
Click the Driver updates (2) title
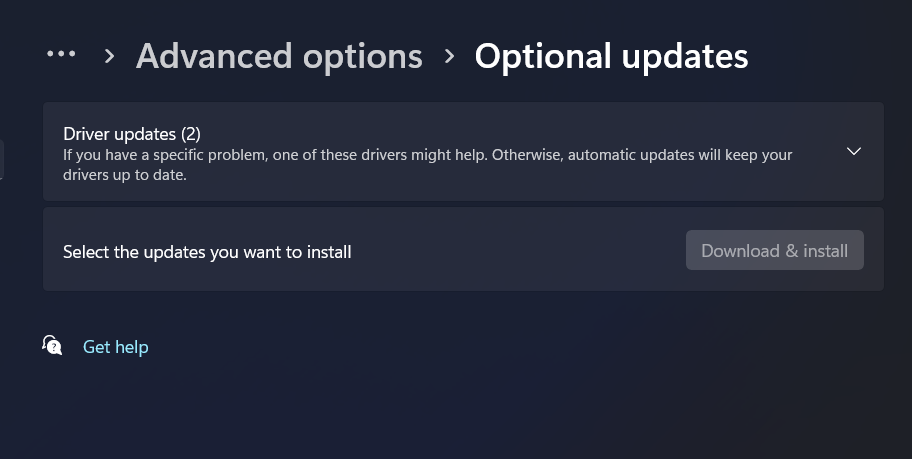point(132,133)
